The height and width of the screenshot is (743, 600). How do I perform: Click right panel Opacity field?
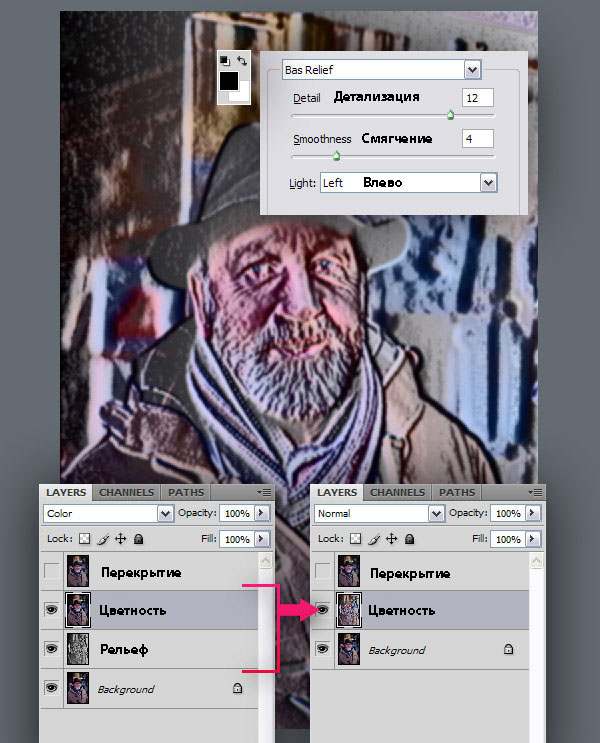click(x=508, y=513)
